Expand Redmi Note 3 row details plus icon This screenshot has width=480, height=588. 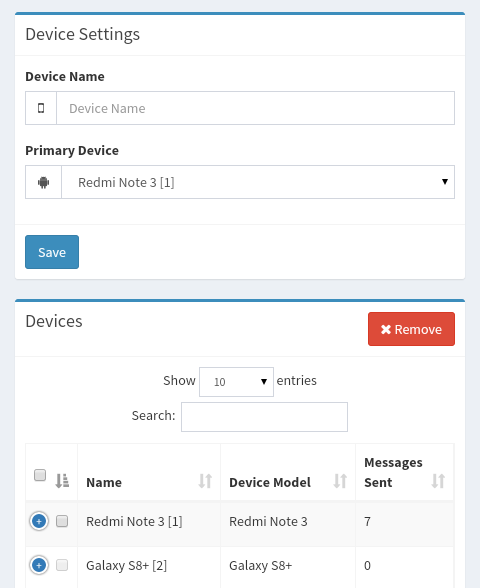tap(39, 521)
